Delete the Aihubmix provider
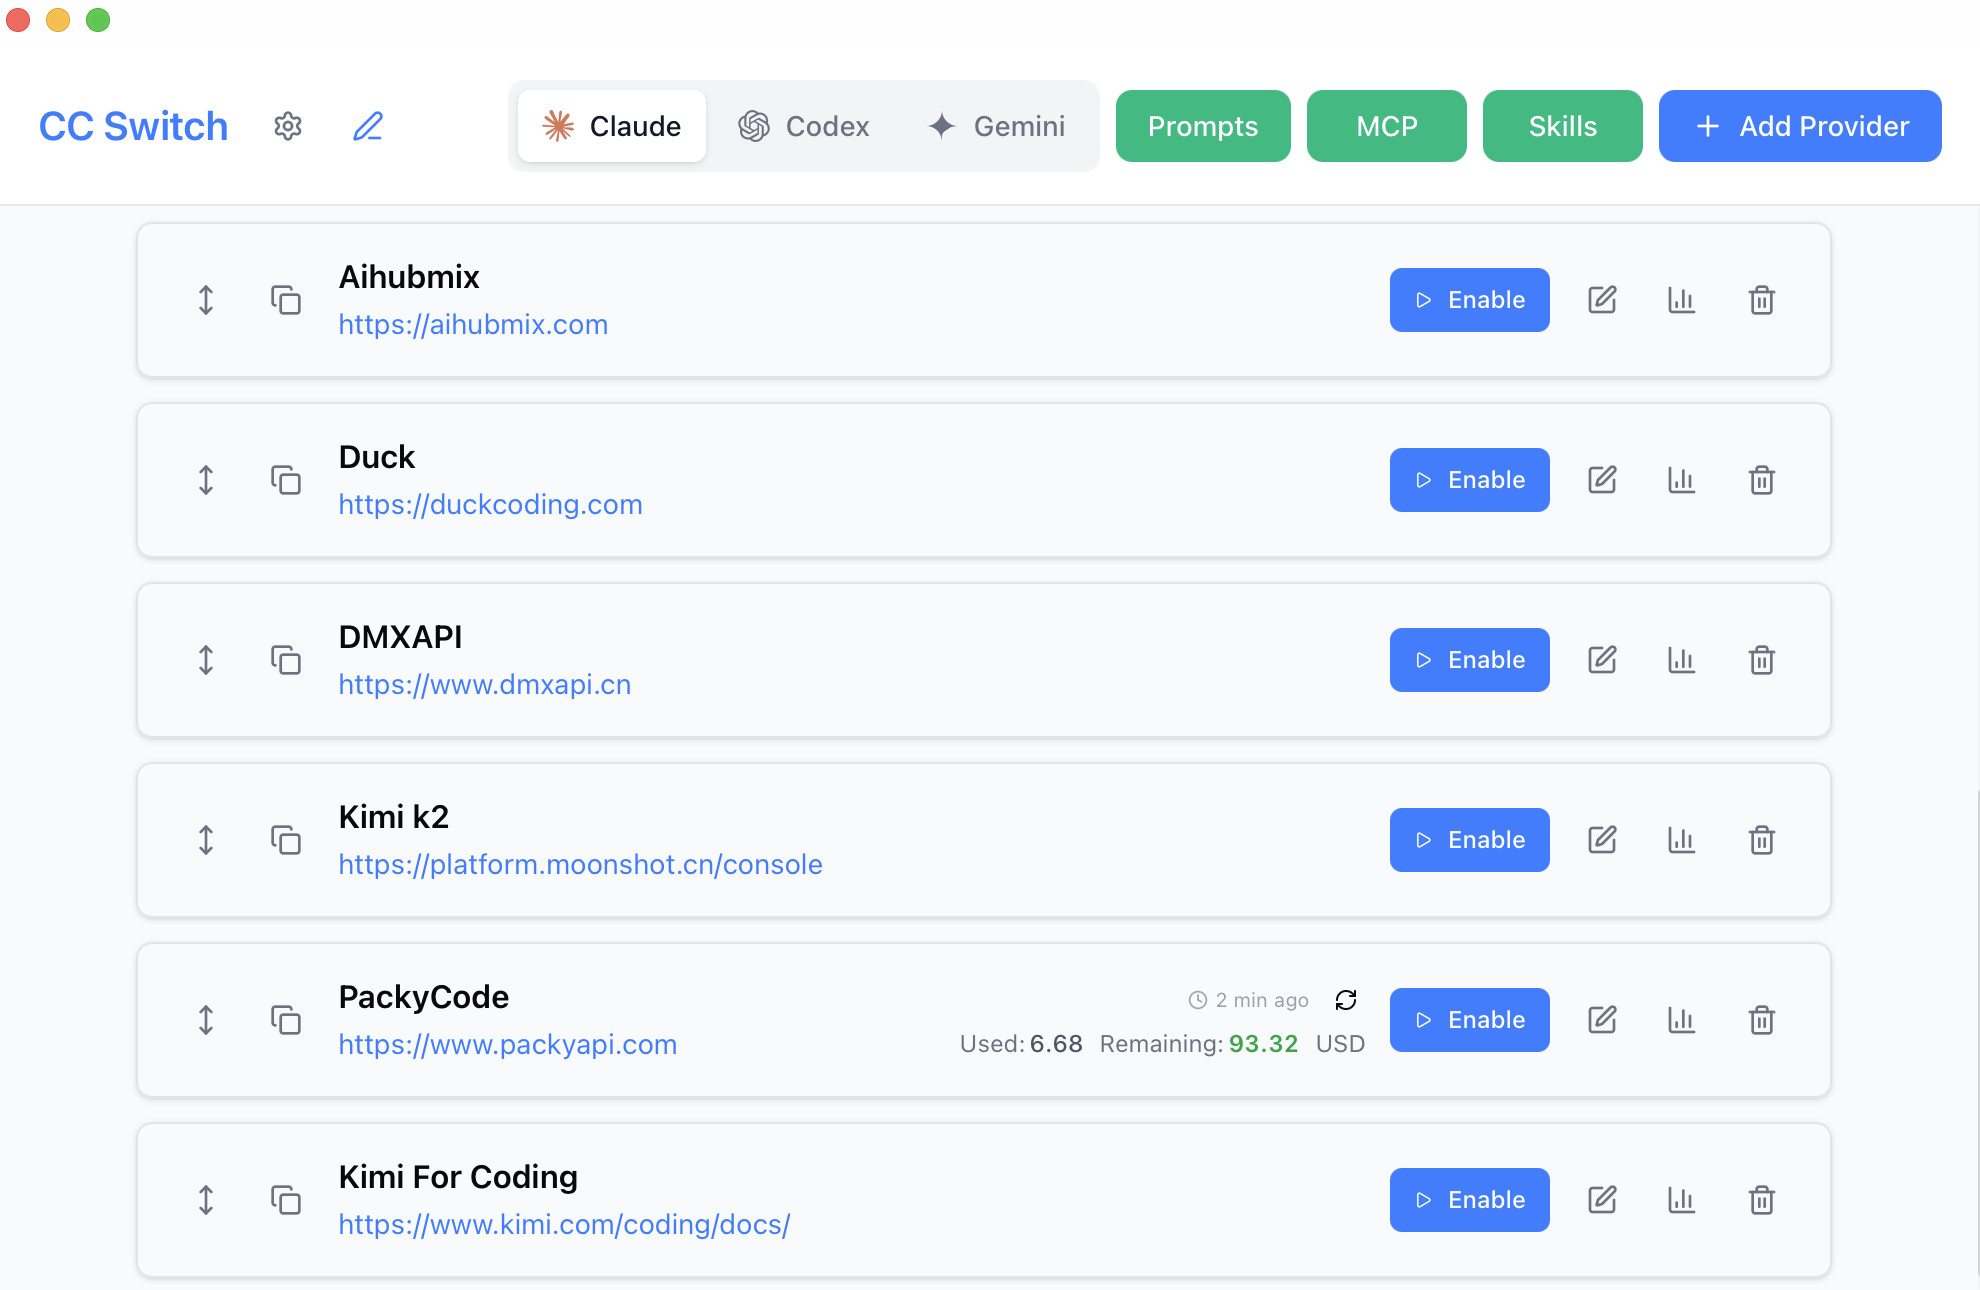The image size is (1980, 1290). (1761, 300)
